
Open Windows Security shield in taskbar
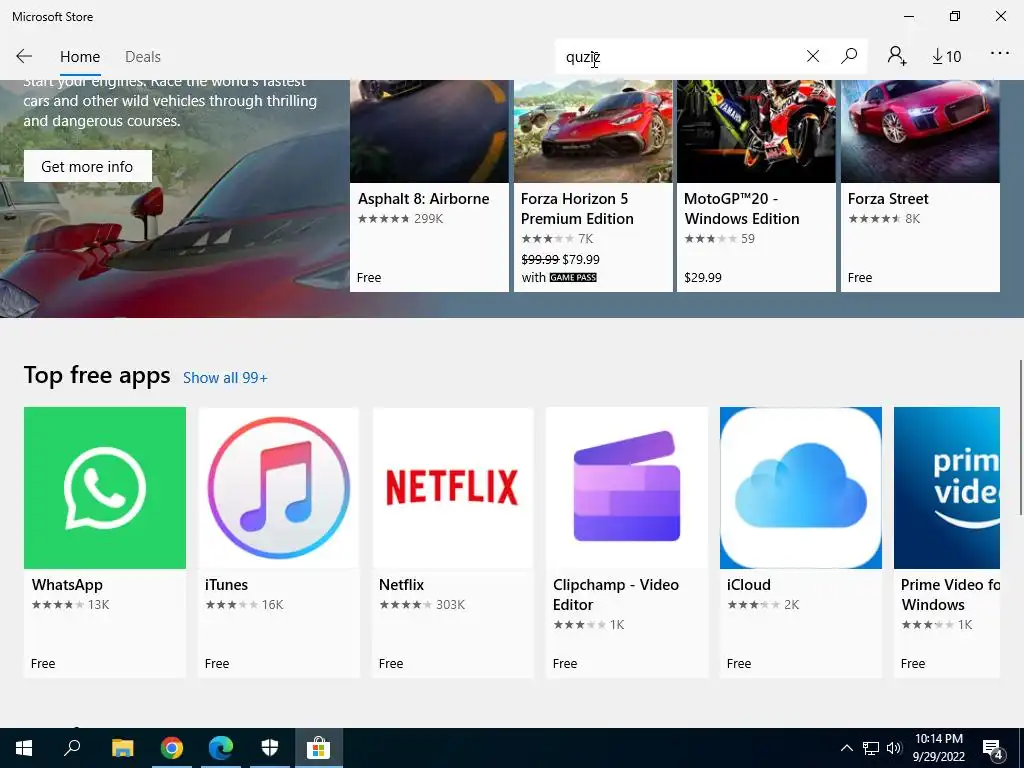click(270, 748)
